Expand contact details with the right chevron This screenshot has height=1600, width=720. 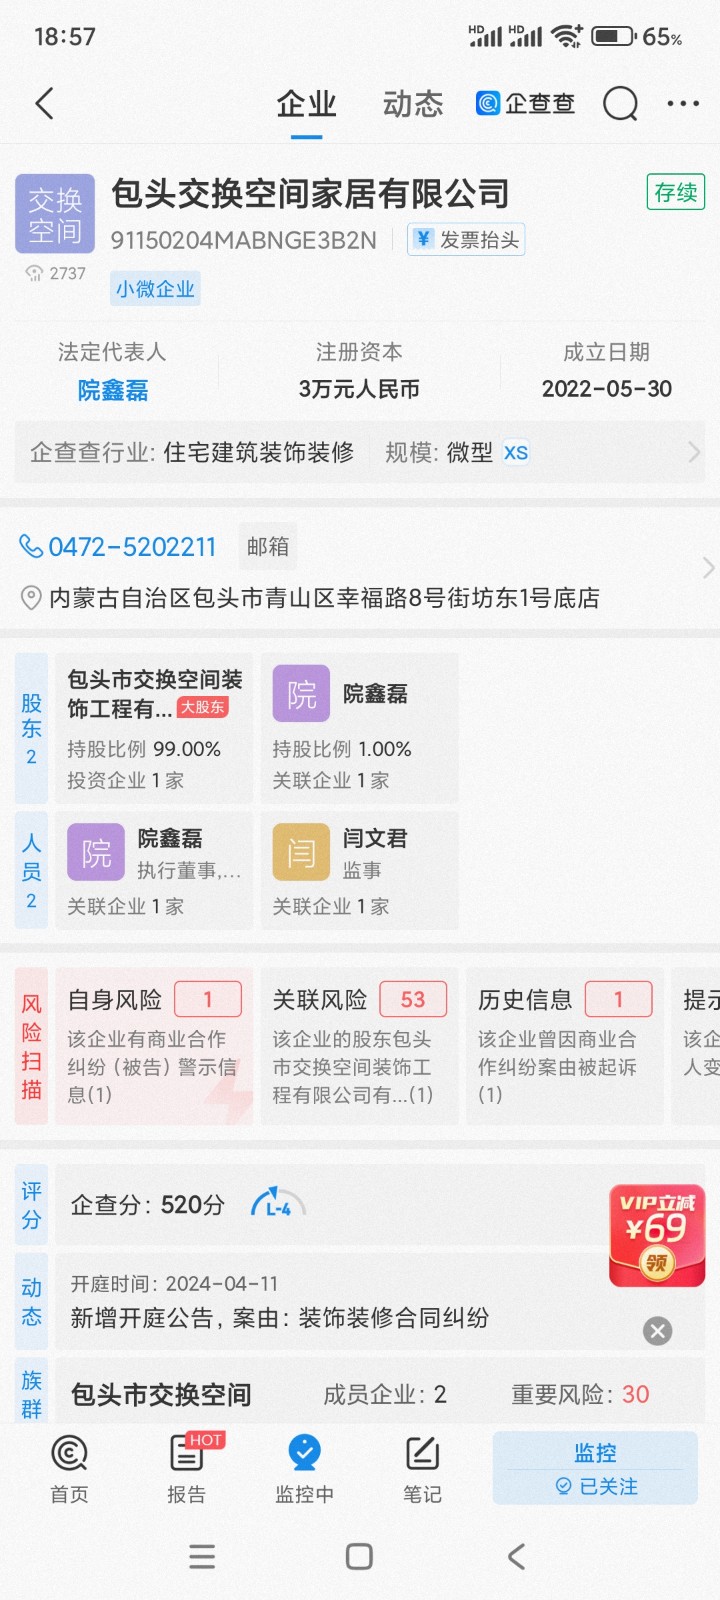point(708,568)
